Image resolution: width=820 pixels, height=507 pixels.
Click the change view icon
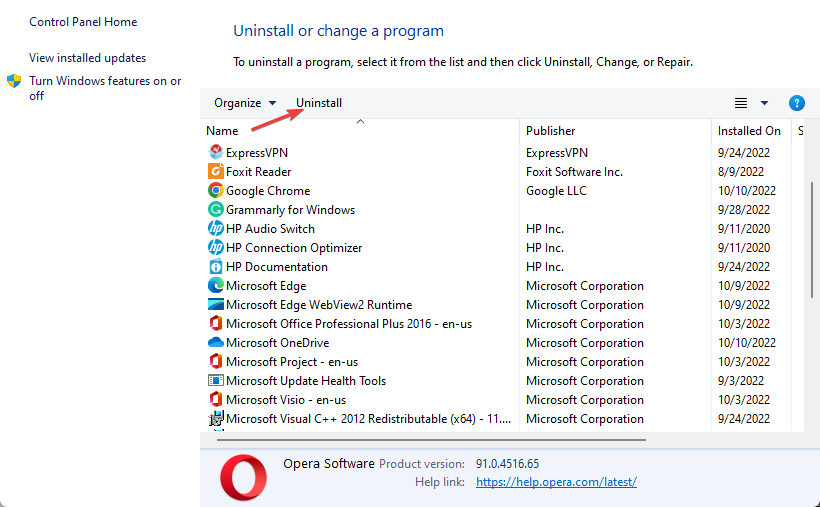click(x=741, y=103)
